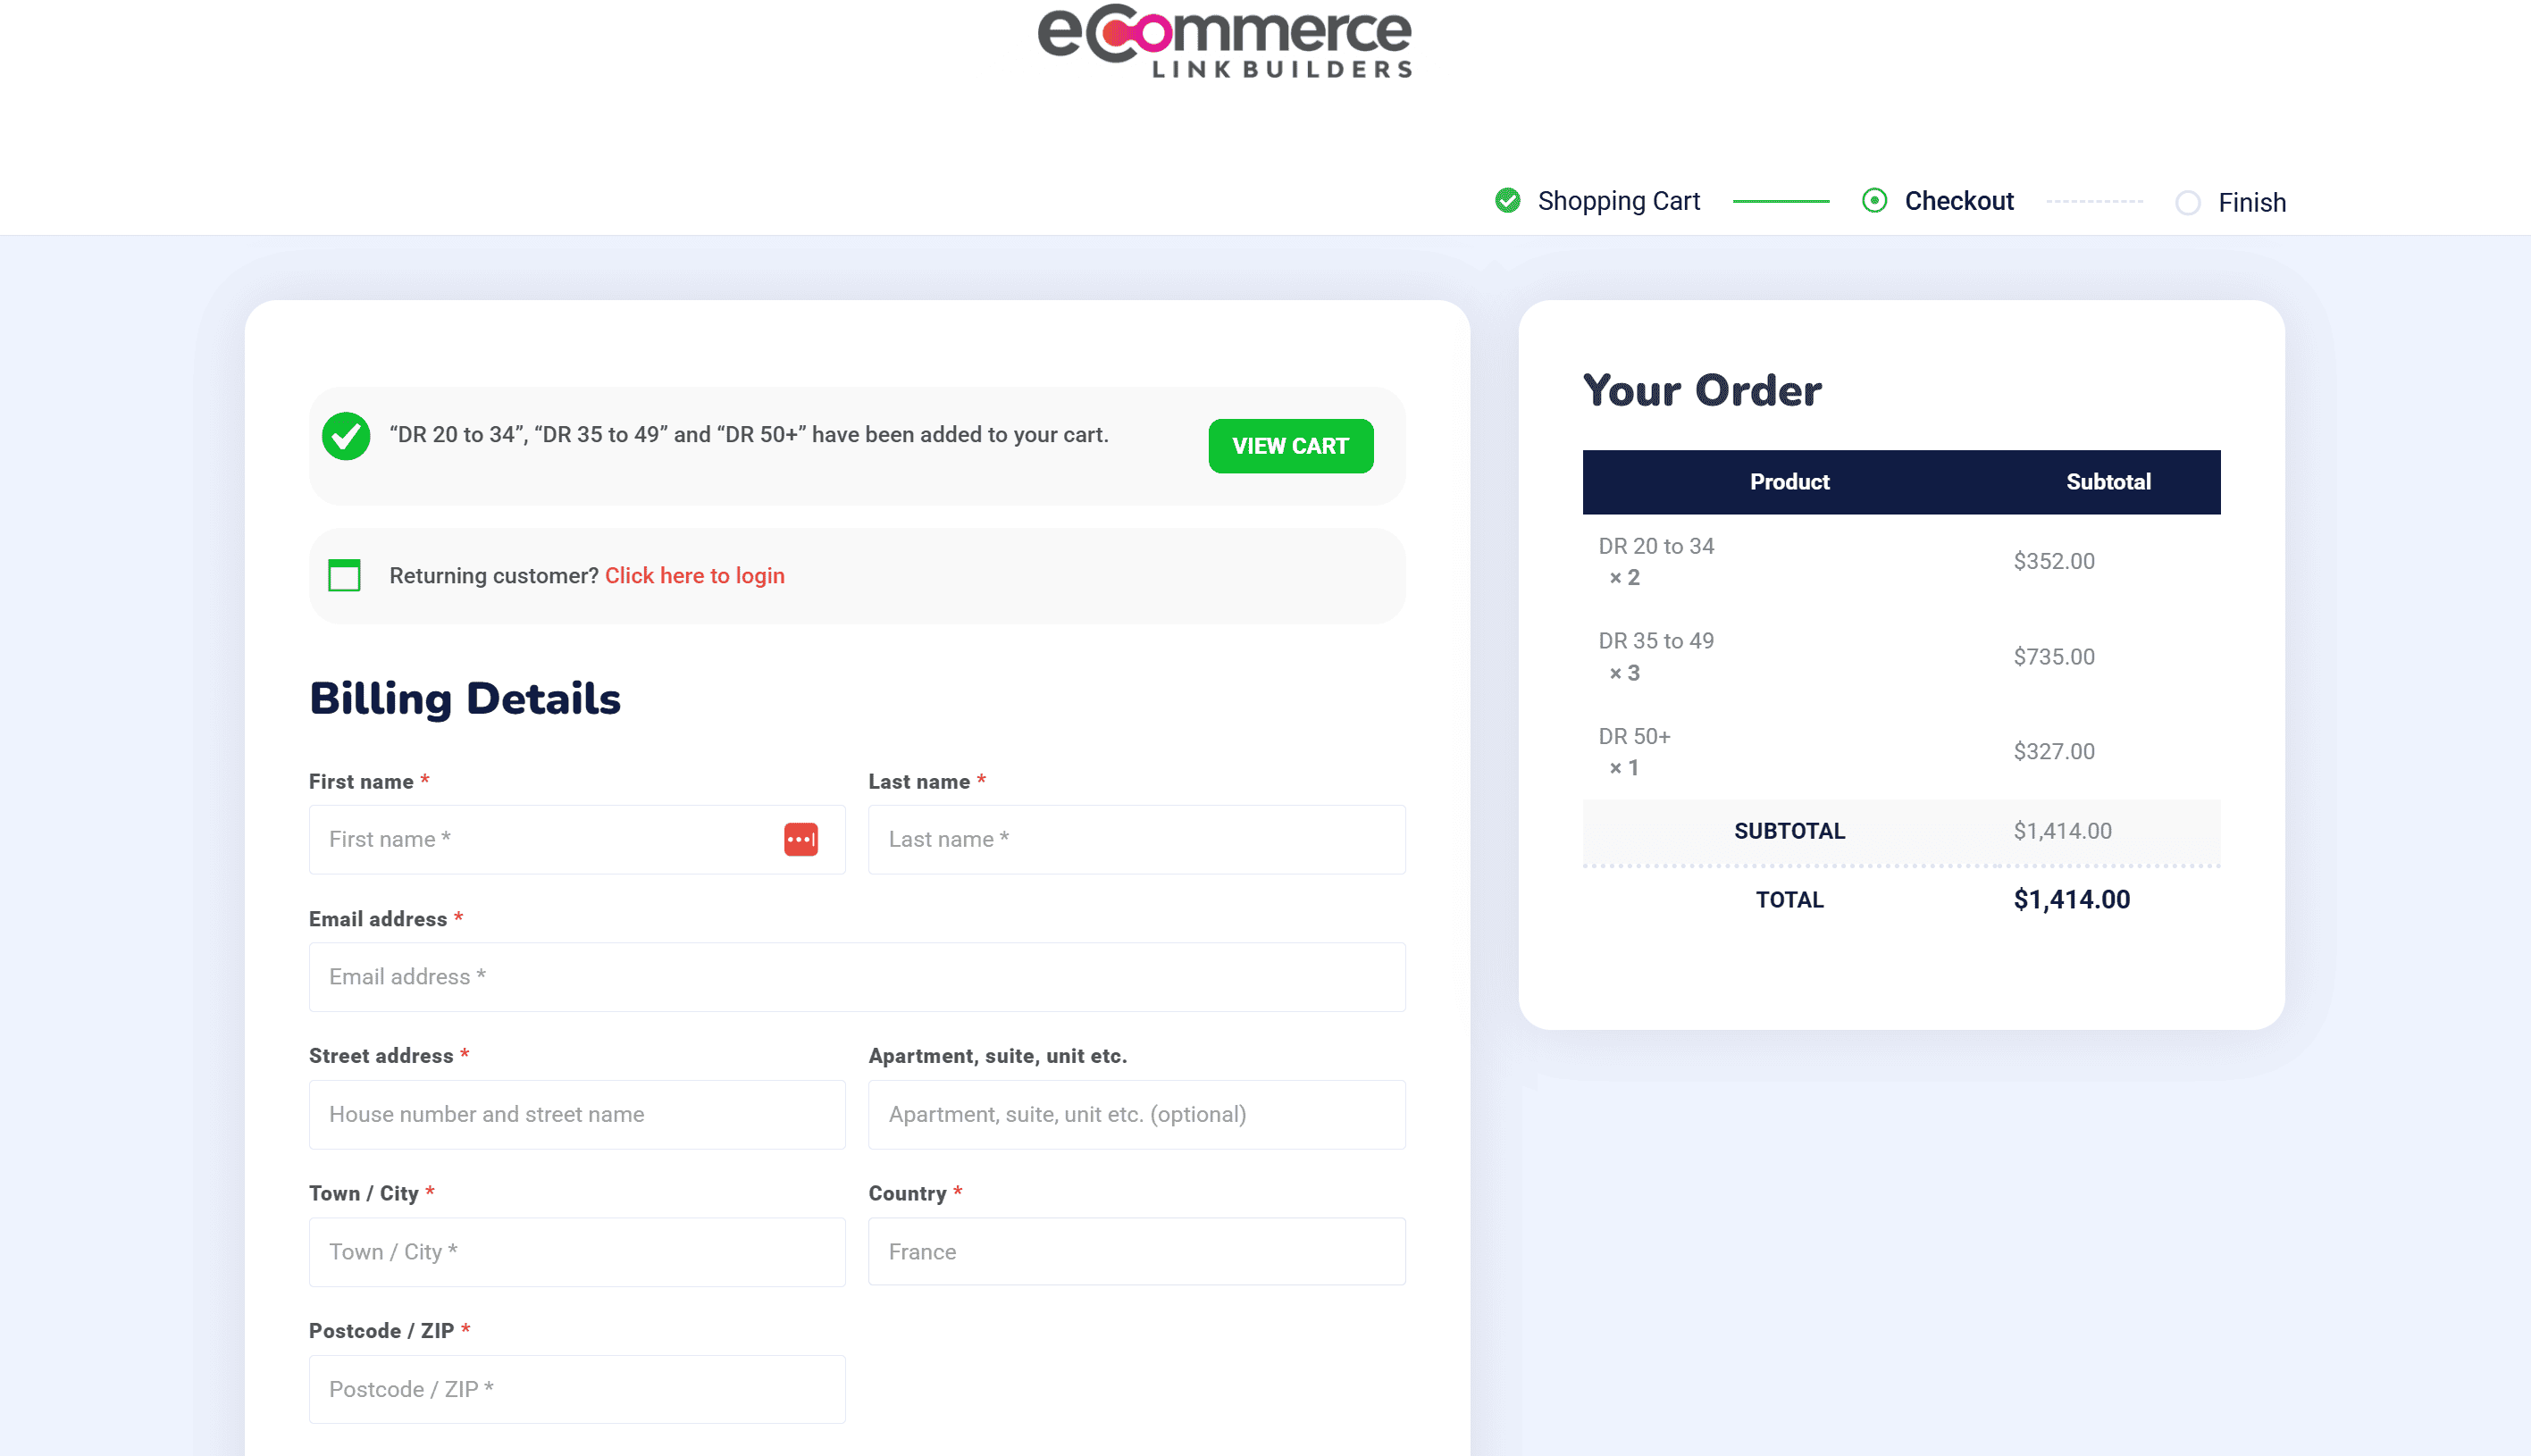2531x1456 pixels.
Task: Switch to the Shopping Cart step
Action: pyautogui.click(x=1618, y=200)
